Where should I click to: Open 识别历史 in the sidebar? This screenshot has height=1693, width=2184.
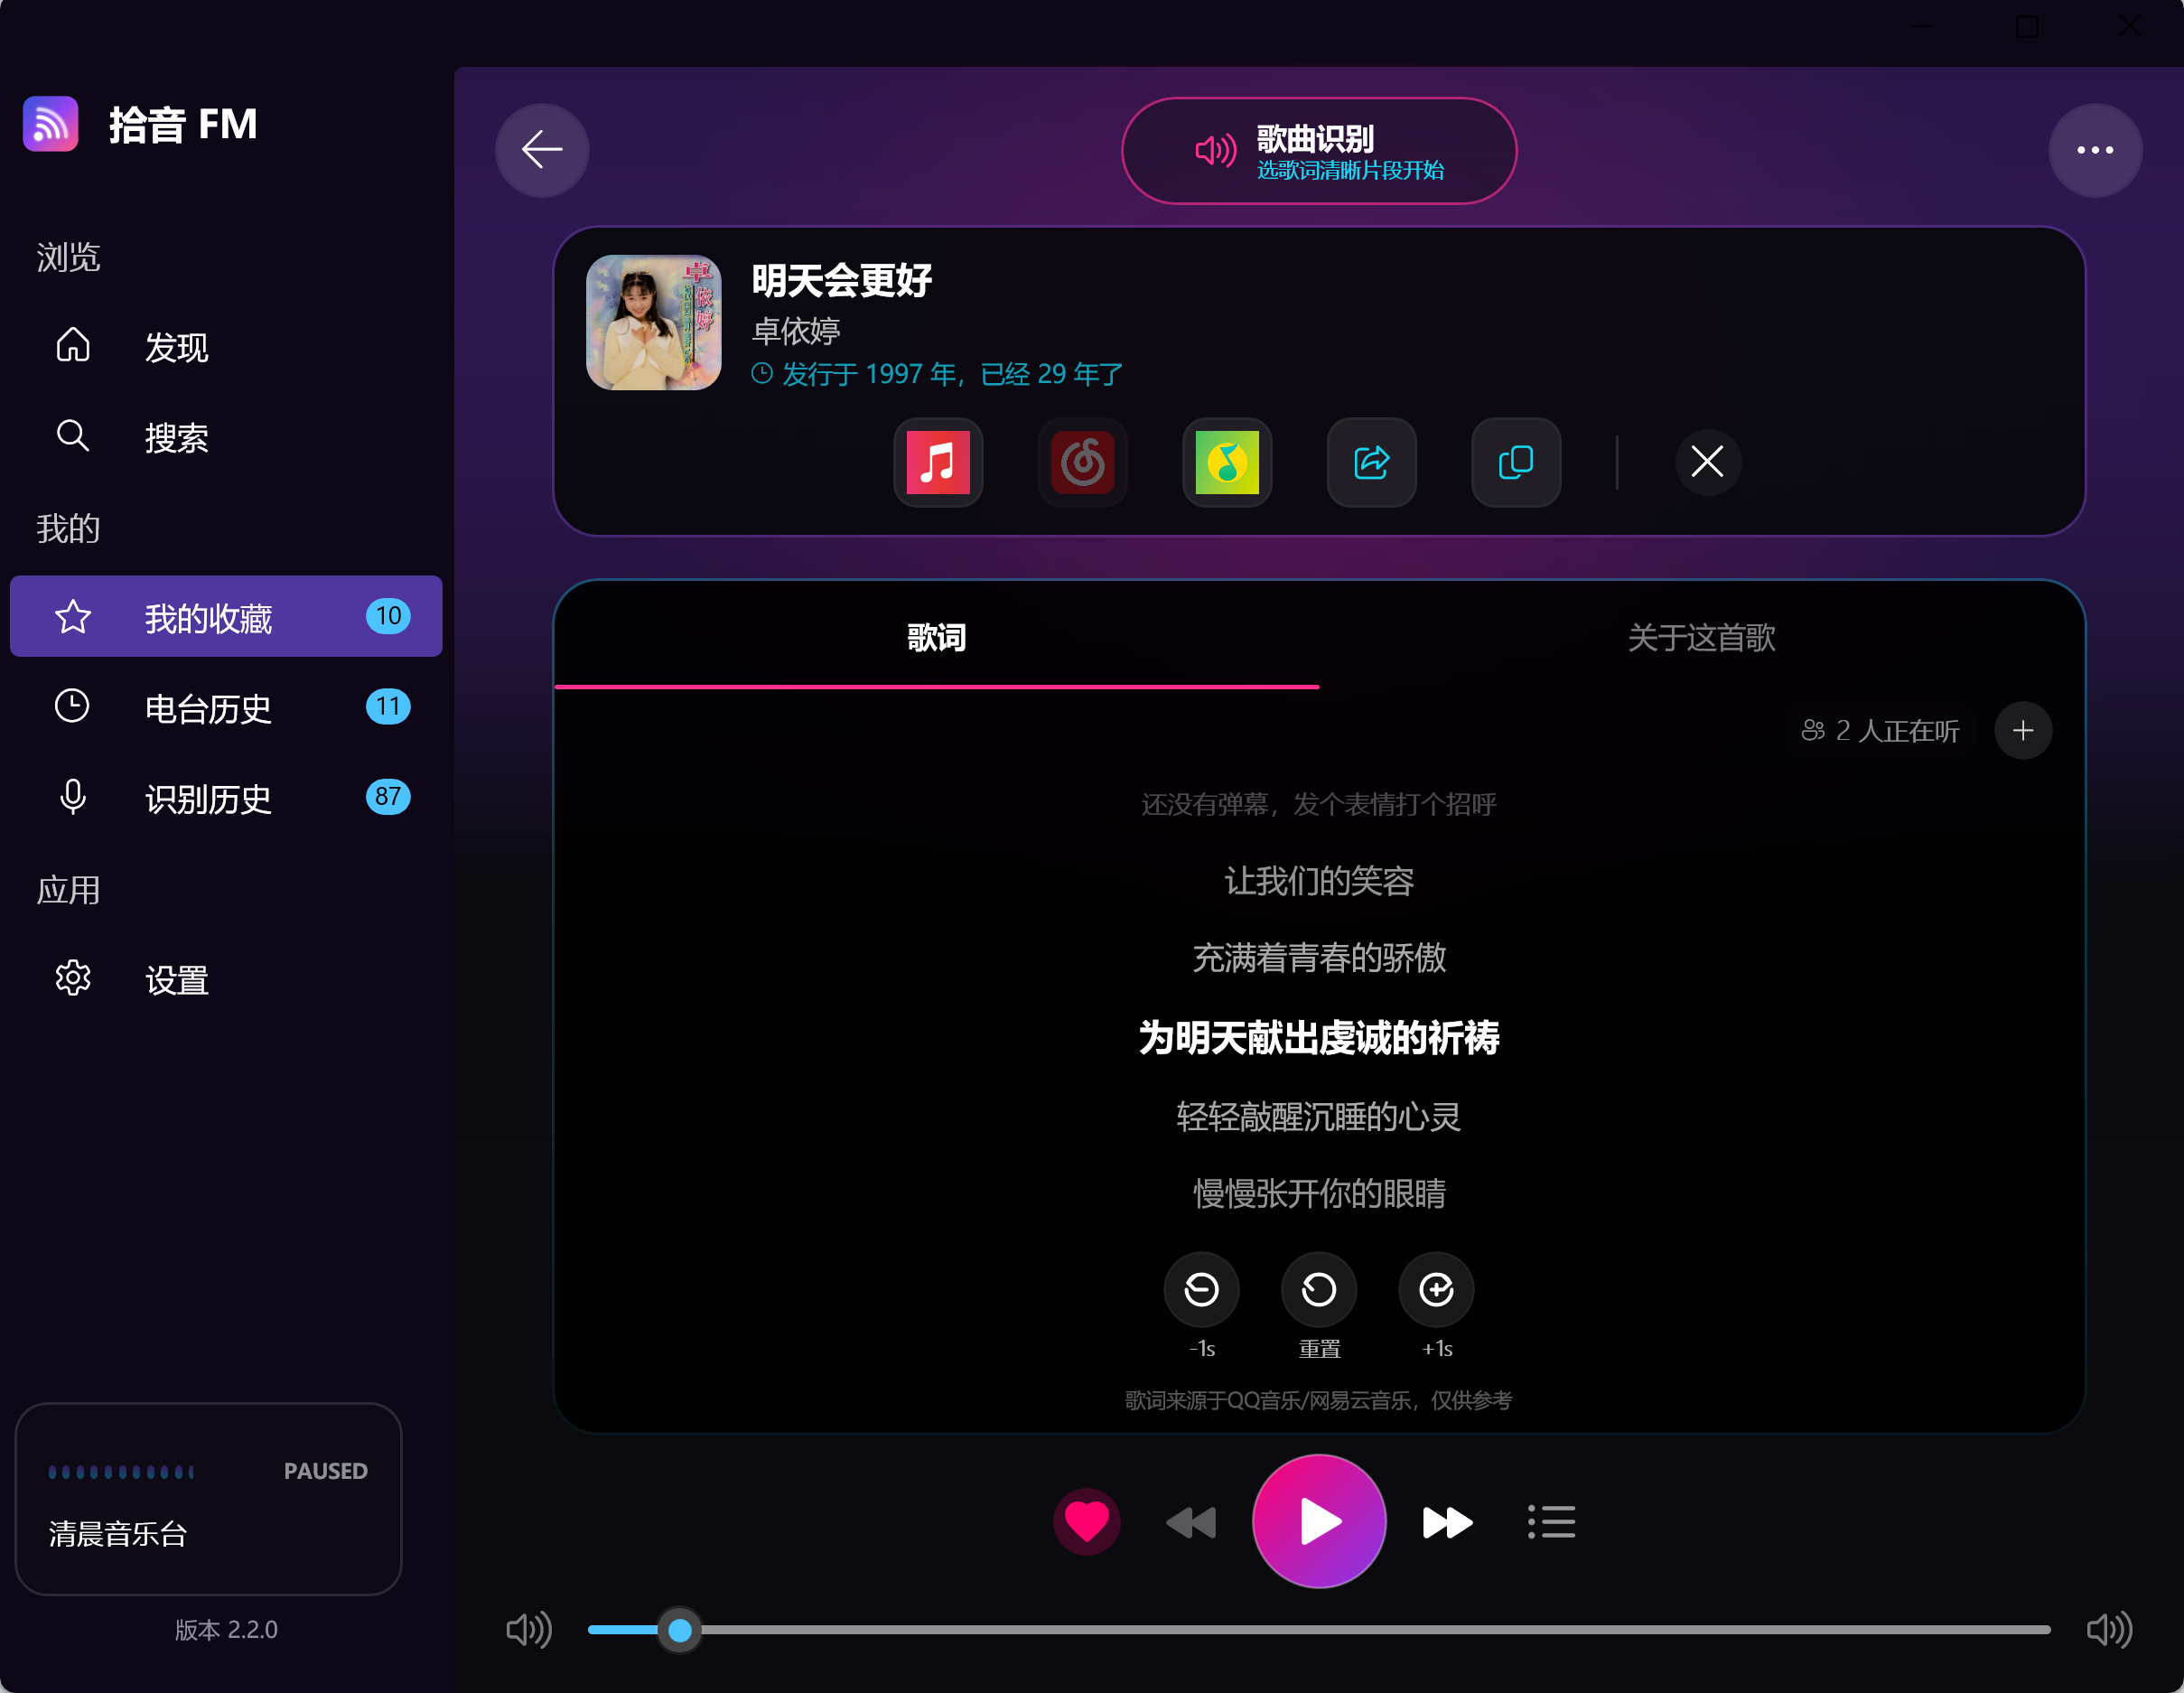[226, 798]
